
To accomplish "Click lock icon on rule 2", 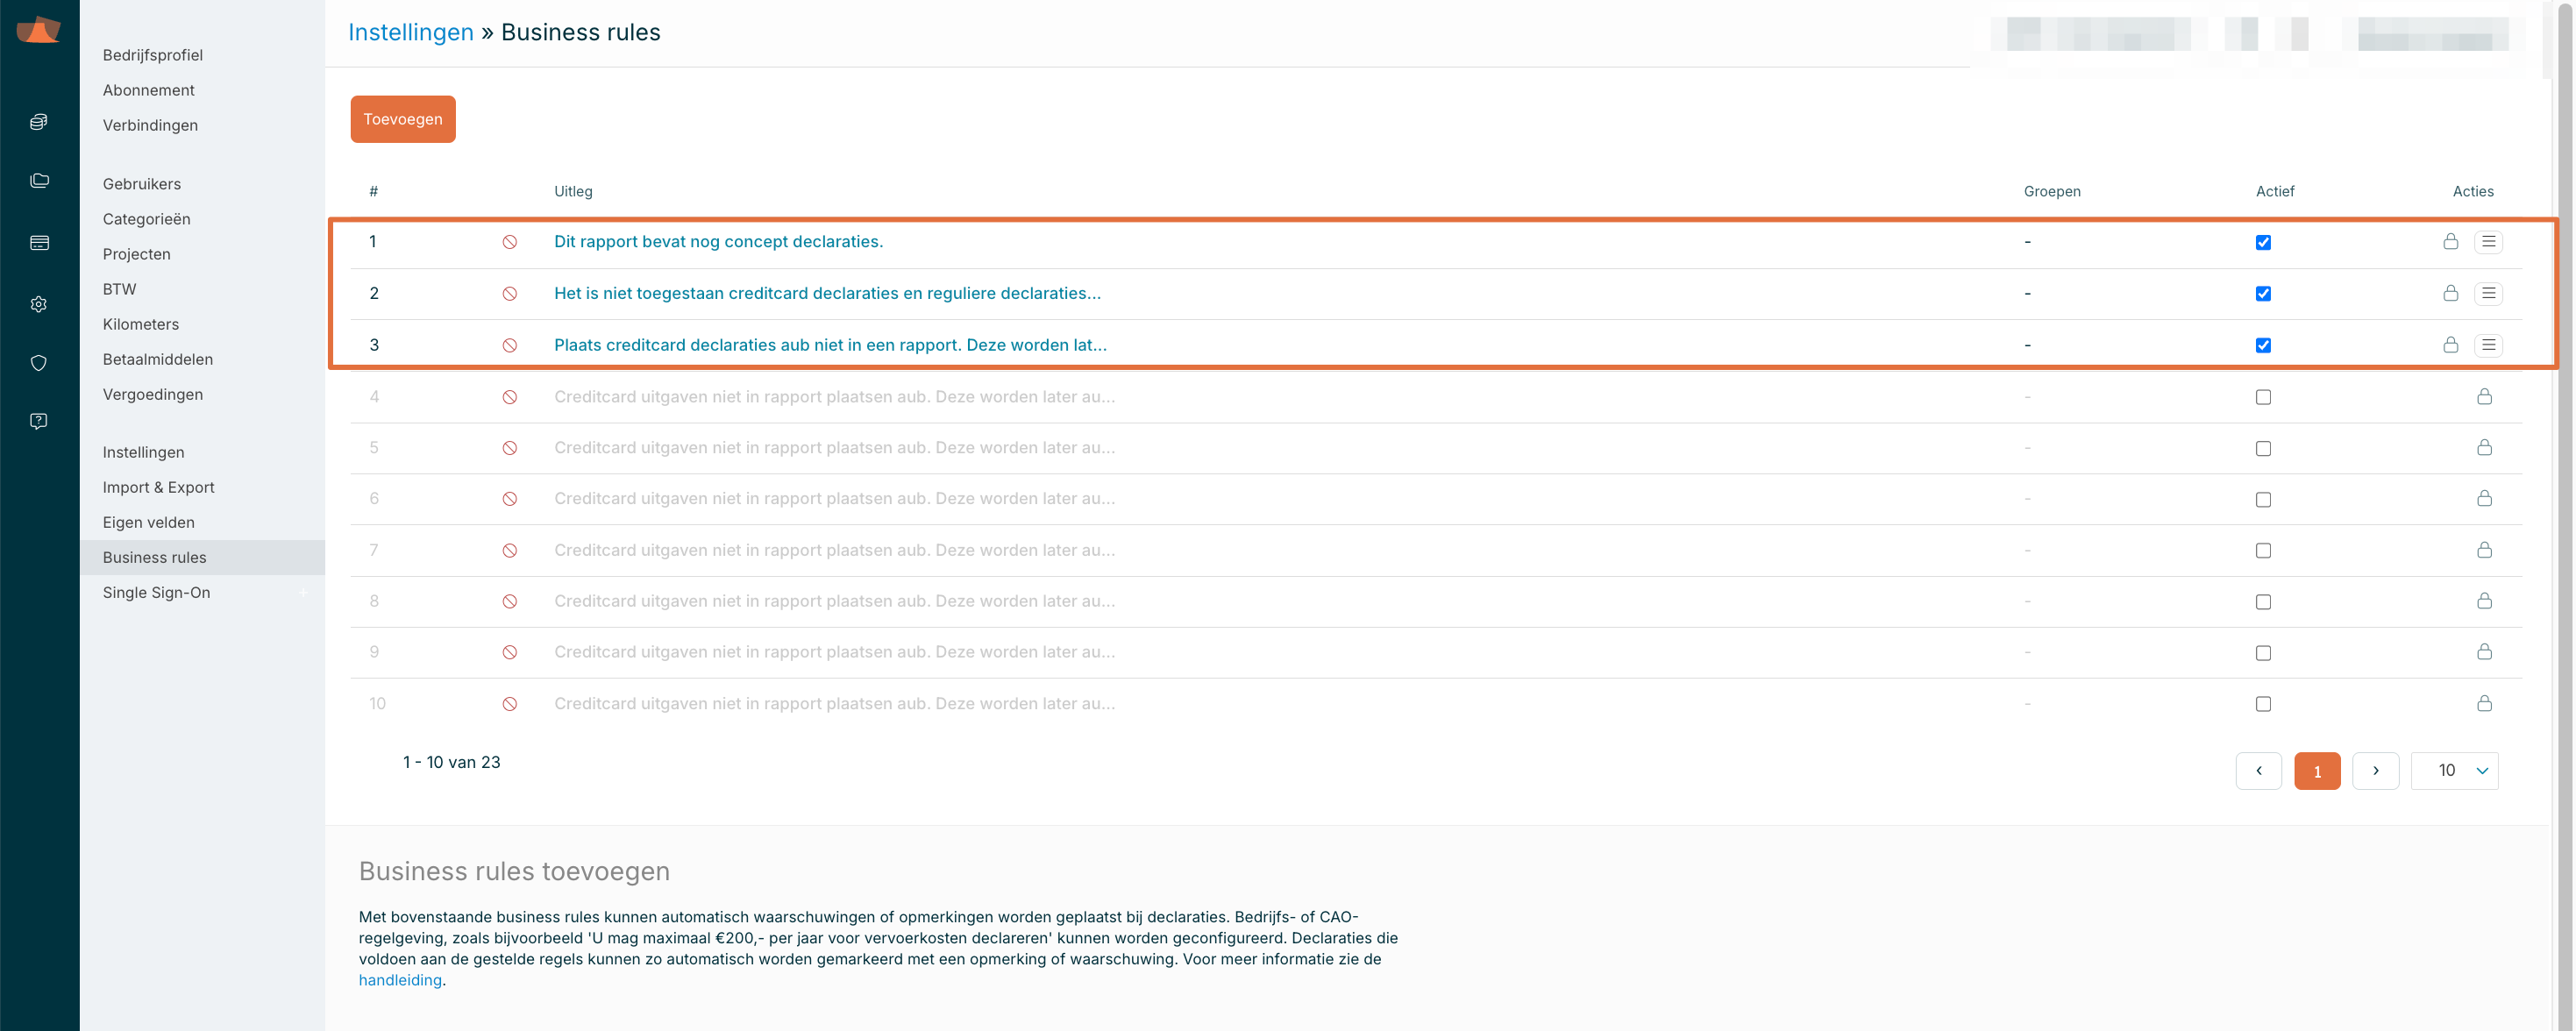I will pyautogui.click(x=2450, y=293).
